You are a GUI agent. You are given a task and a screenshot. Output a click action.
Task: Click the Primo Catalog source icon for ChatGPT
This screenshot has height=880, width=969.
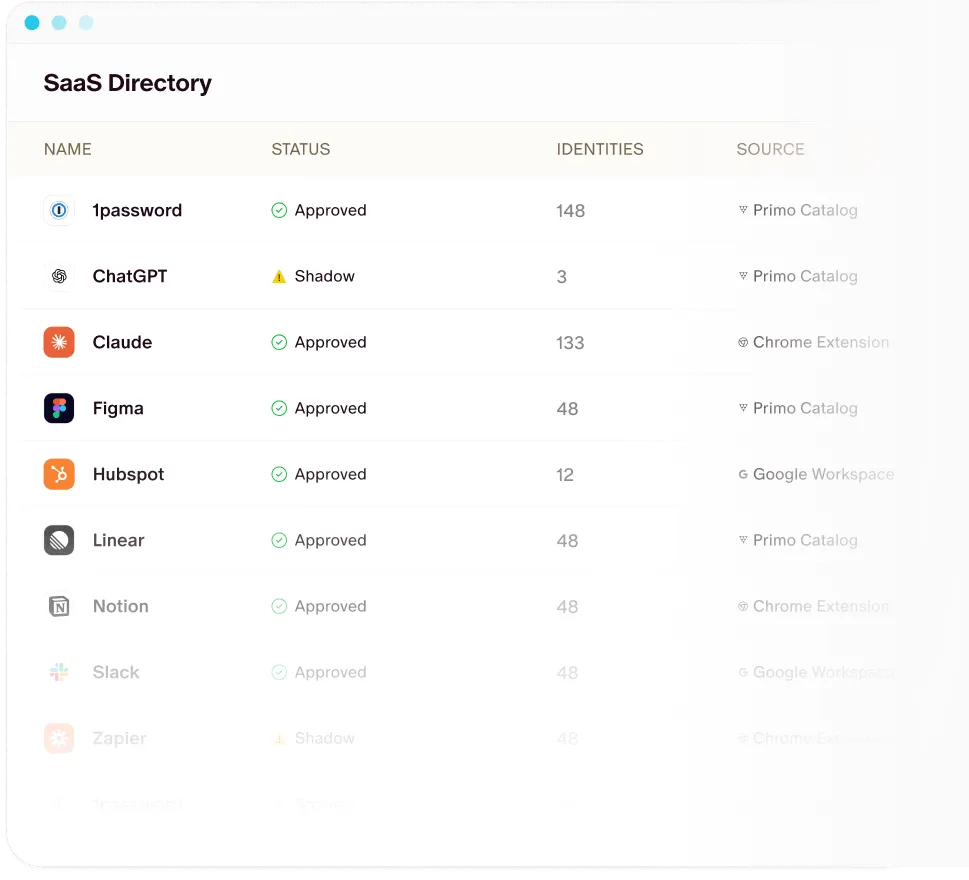(743, 276)
